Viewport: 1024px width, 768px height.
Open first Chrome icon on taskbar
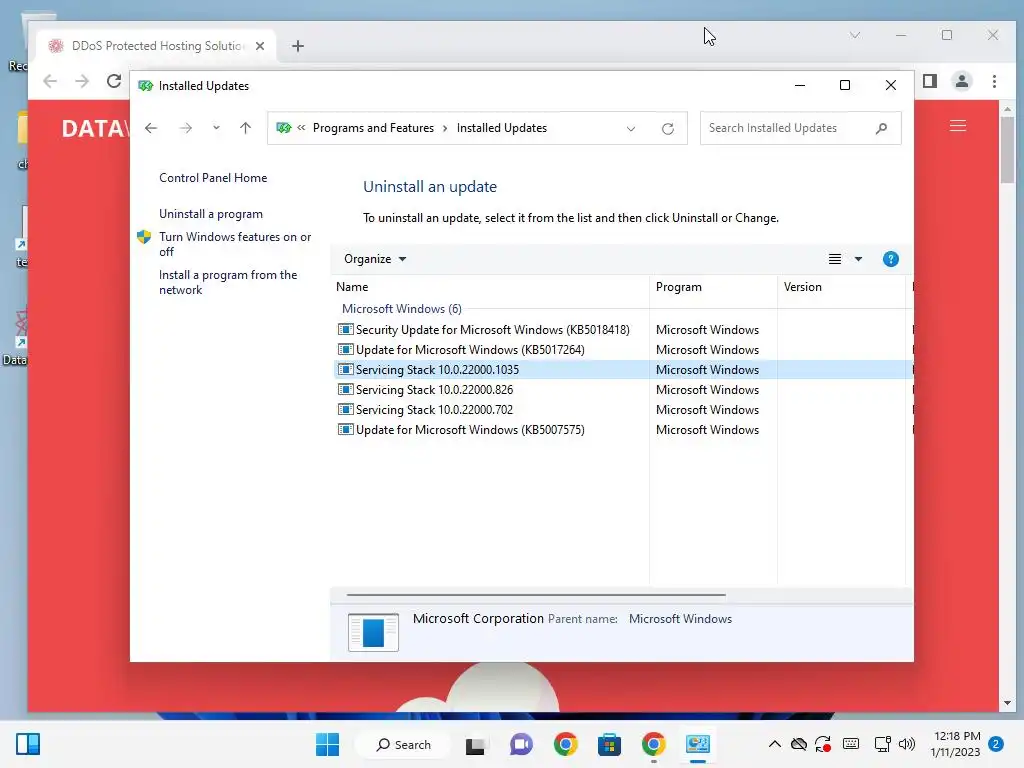(x=566, y=744)
